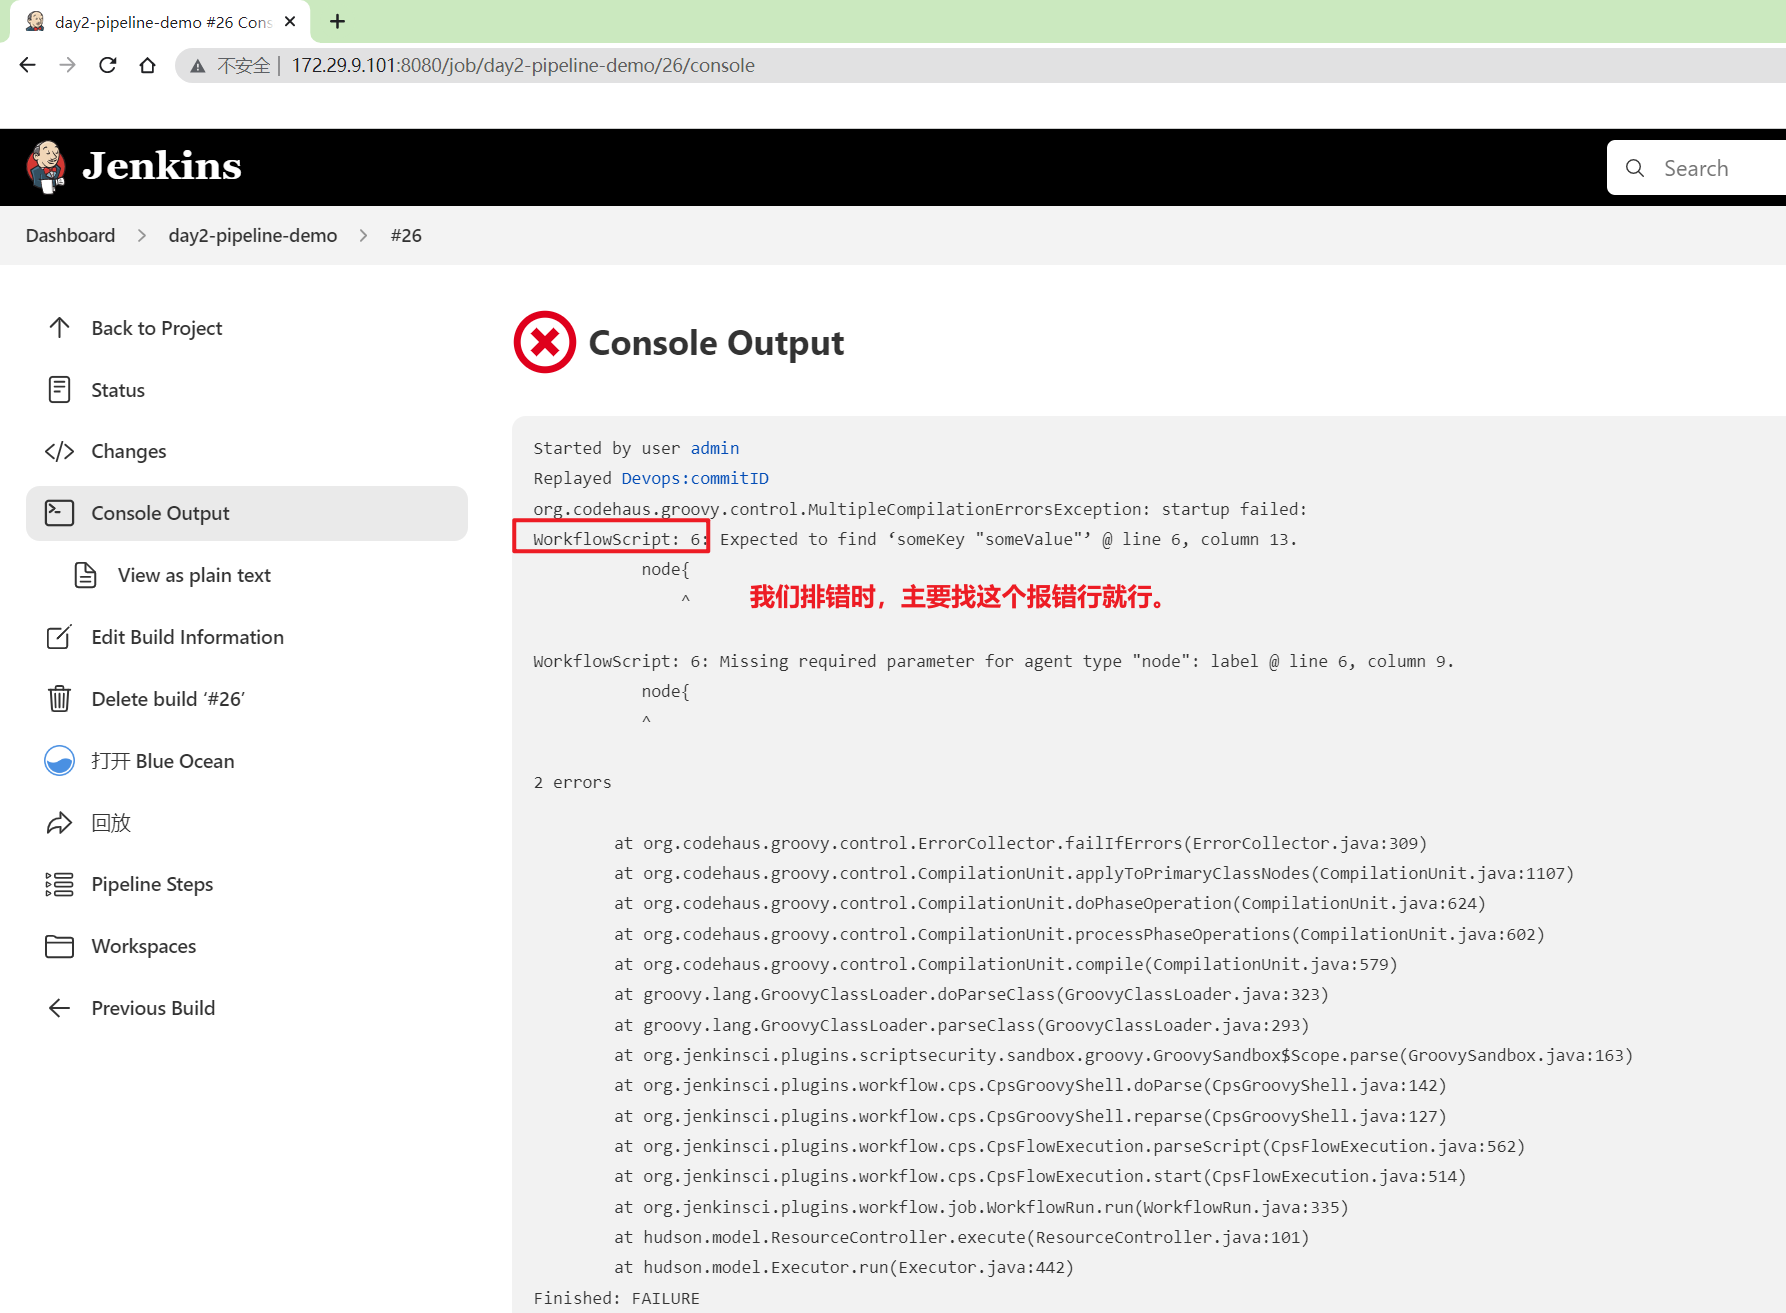Open the Back to Project menu item
The width and height of the screenshot is (1786, 1313).
coord(247,328)
